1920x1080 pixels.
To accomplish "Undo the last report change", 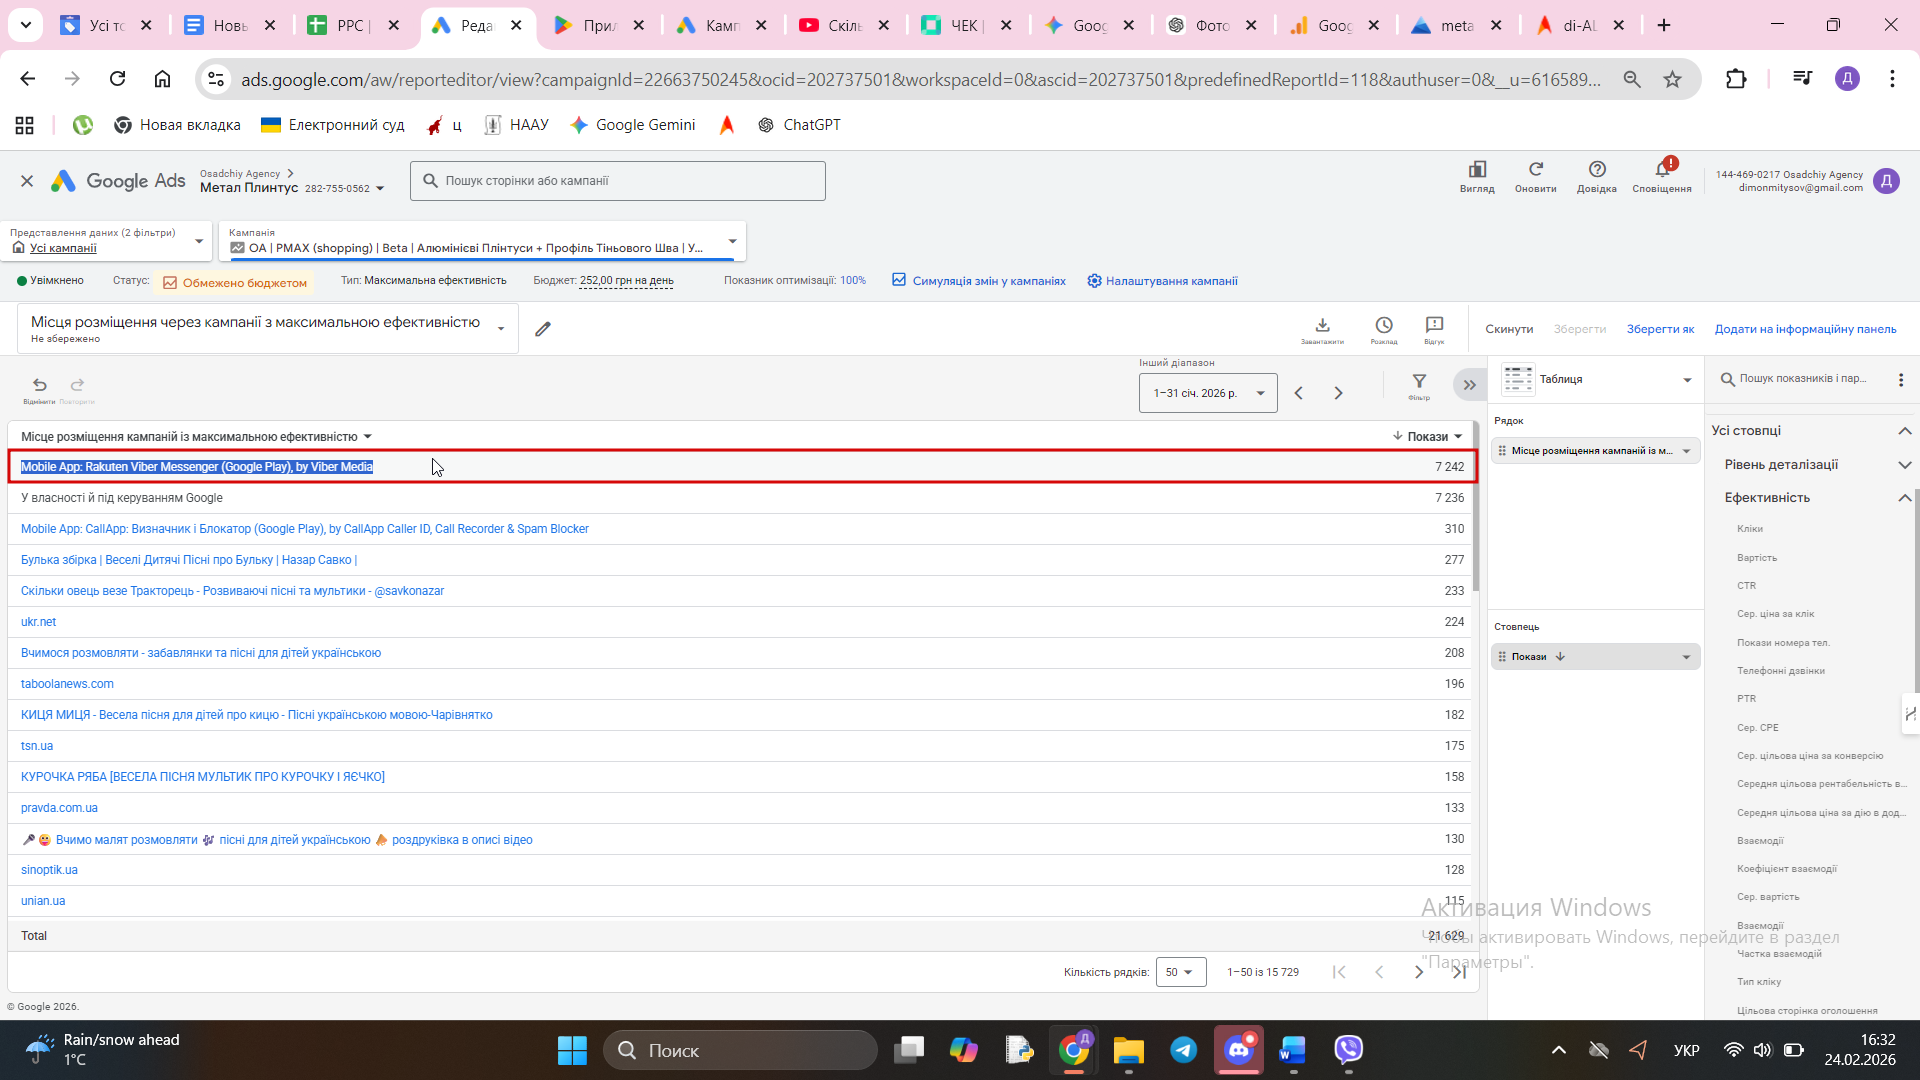I will pyautogui.click(x=39, y=385).
